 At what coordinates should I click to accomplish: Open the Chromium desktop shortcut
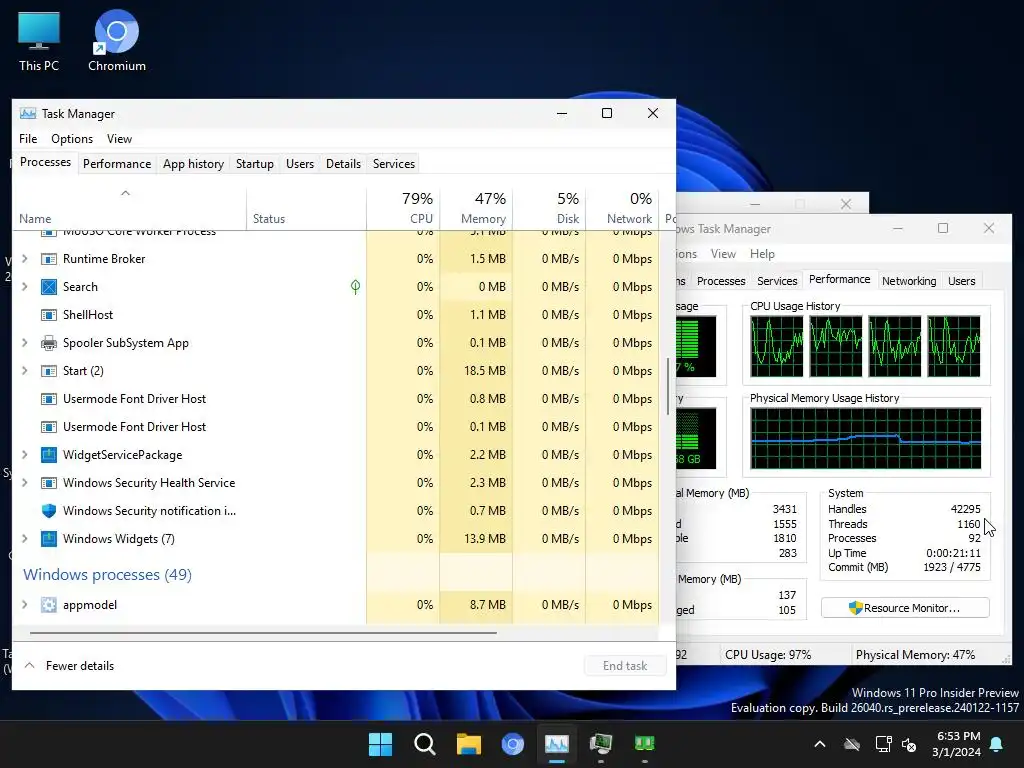[x=117, y=42]
